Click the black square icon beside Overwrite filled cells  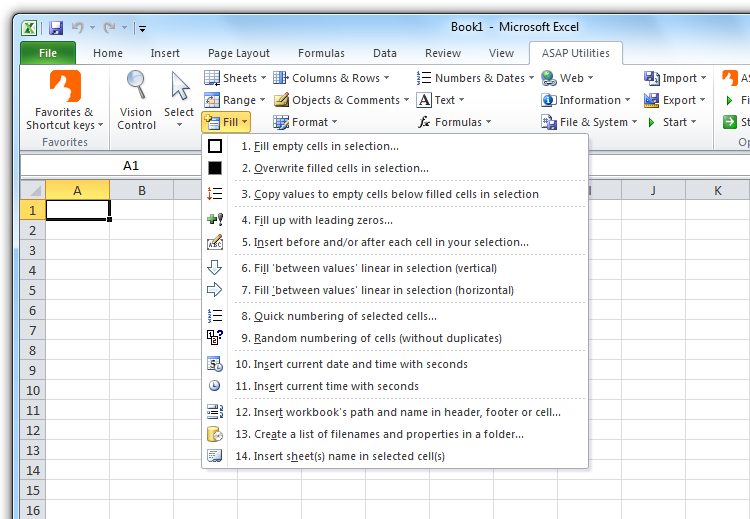click(x=215, y=168)
